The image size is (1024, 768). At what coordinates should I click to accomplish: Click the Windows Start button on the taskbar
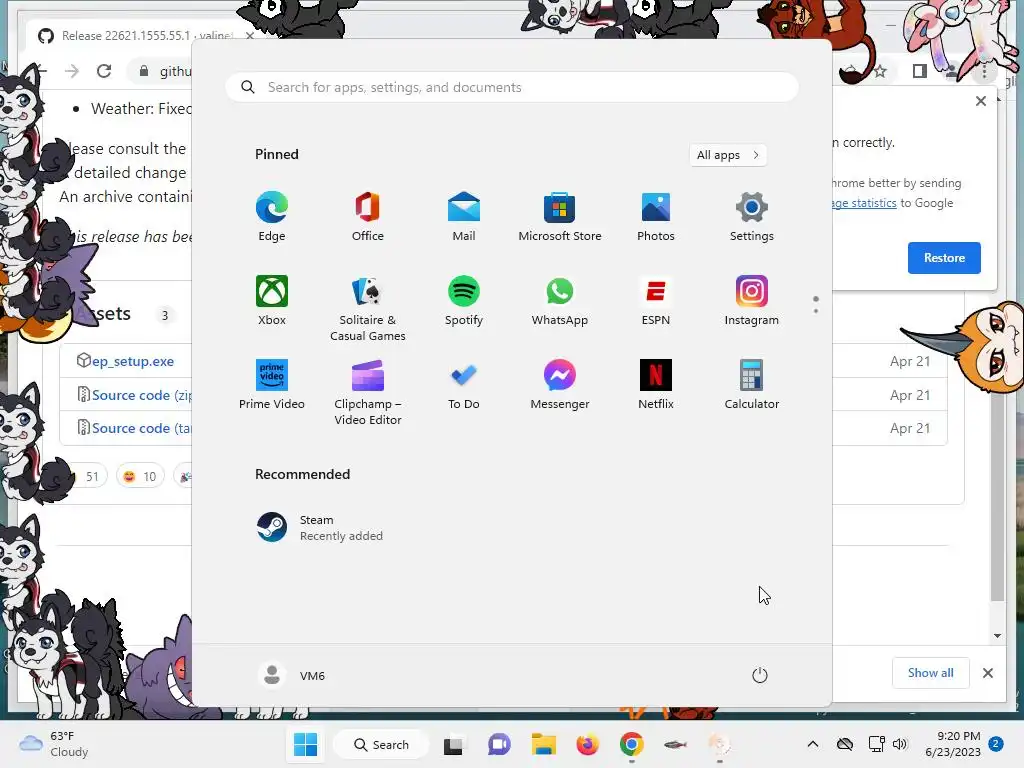pyautogui.click(x=306, y=744)
